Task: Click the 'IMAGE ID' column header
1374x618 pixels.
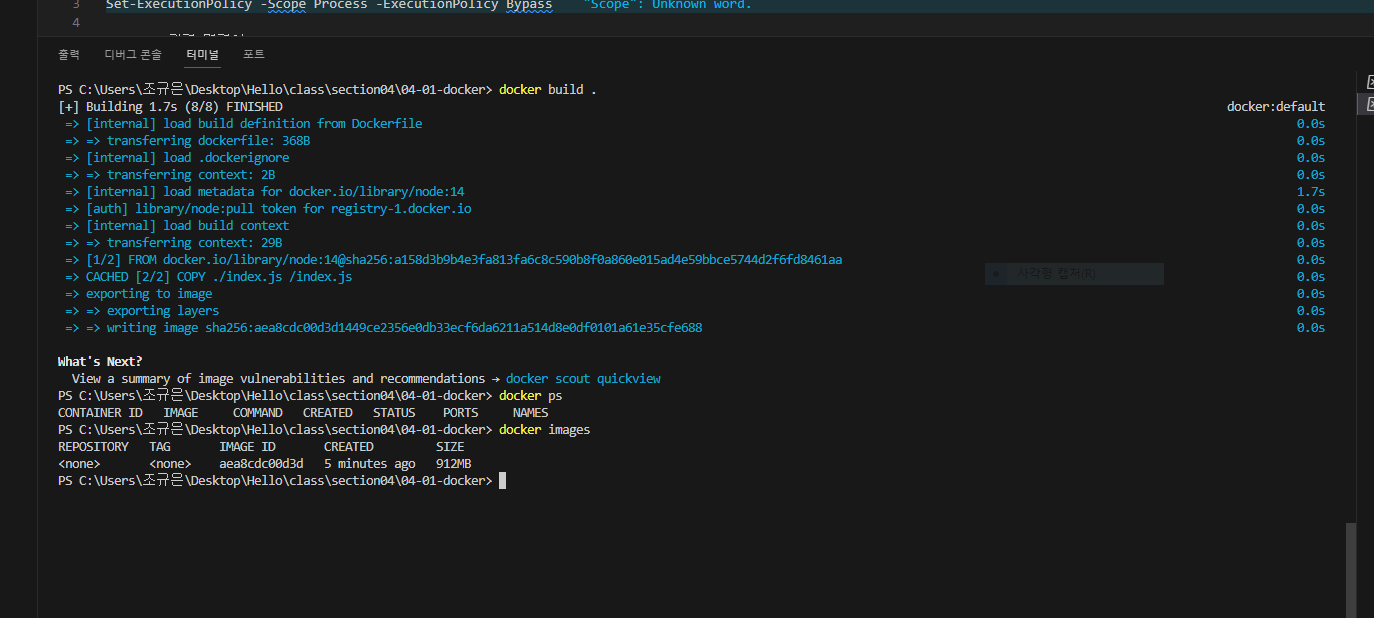Action: tap(247, 447)
